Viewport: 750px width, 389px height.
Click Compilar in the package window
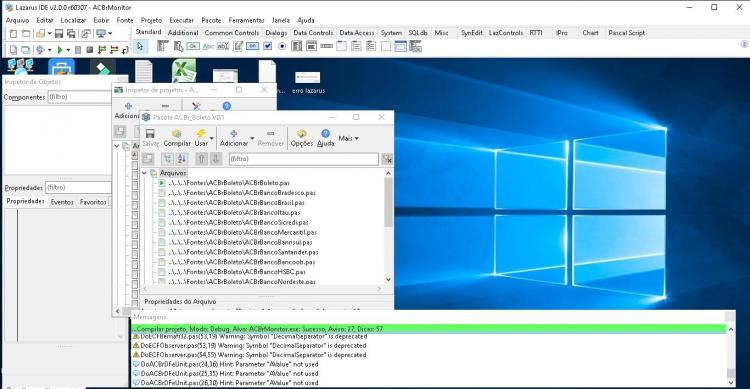(x=177, y=138)
